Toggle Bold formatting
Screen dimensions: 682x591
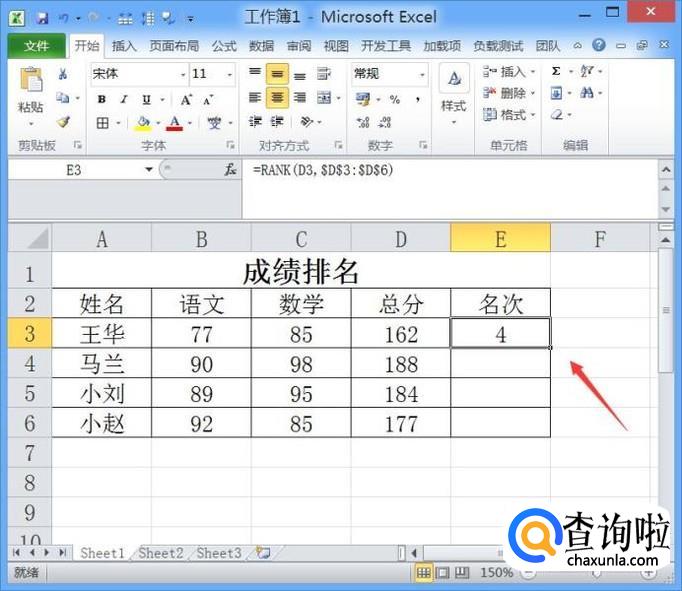(102, 100)
